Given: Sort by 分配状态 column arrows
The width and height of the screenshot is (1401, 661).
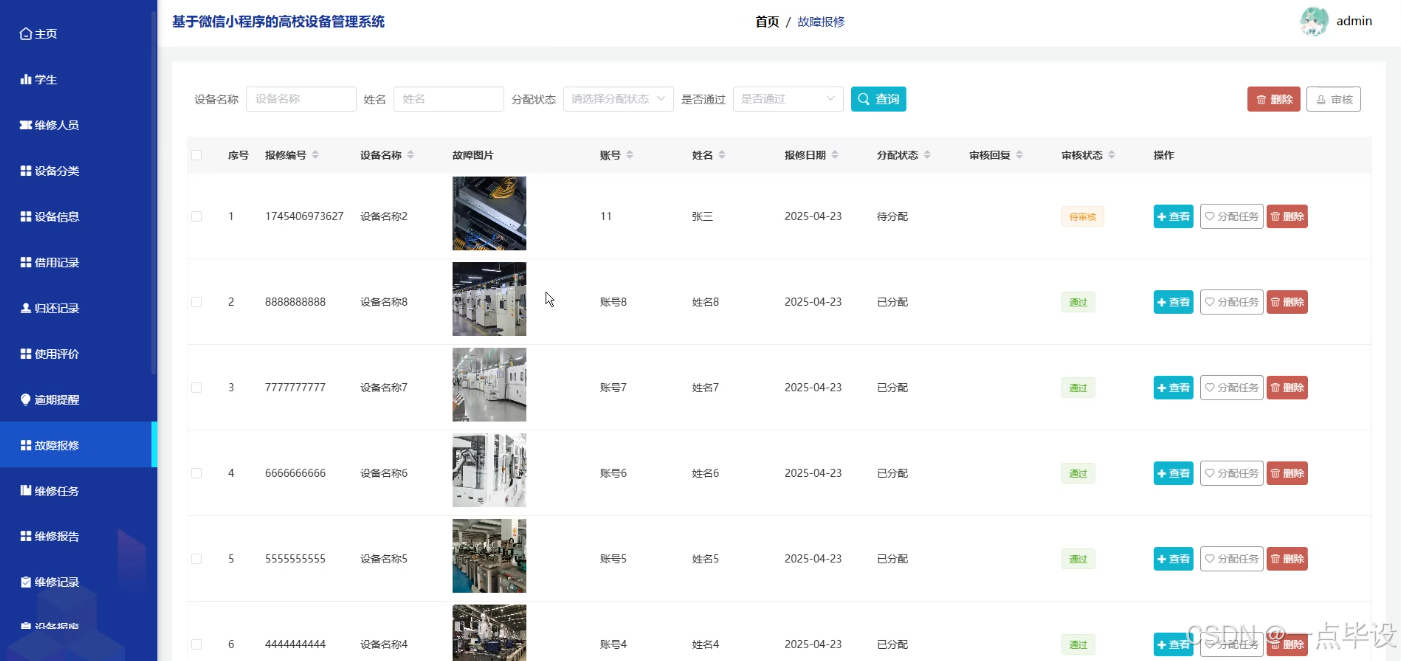Looking at the screenshot, I should coord(927,155).
